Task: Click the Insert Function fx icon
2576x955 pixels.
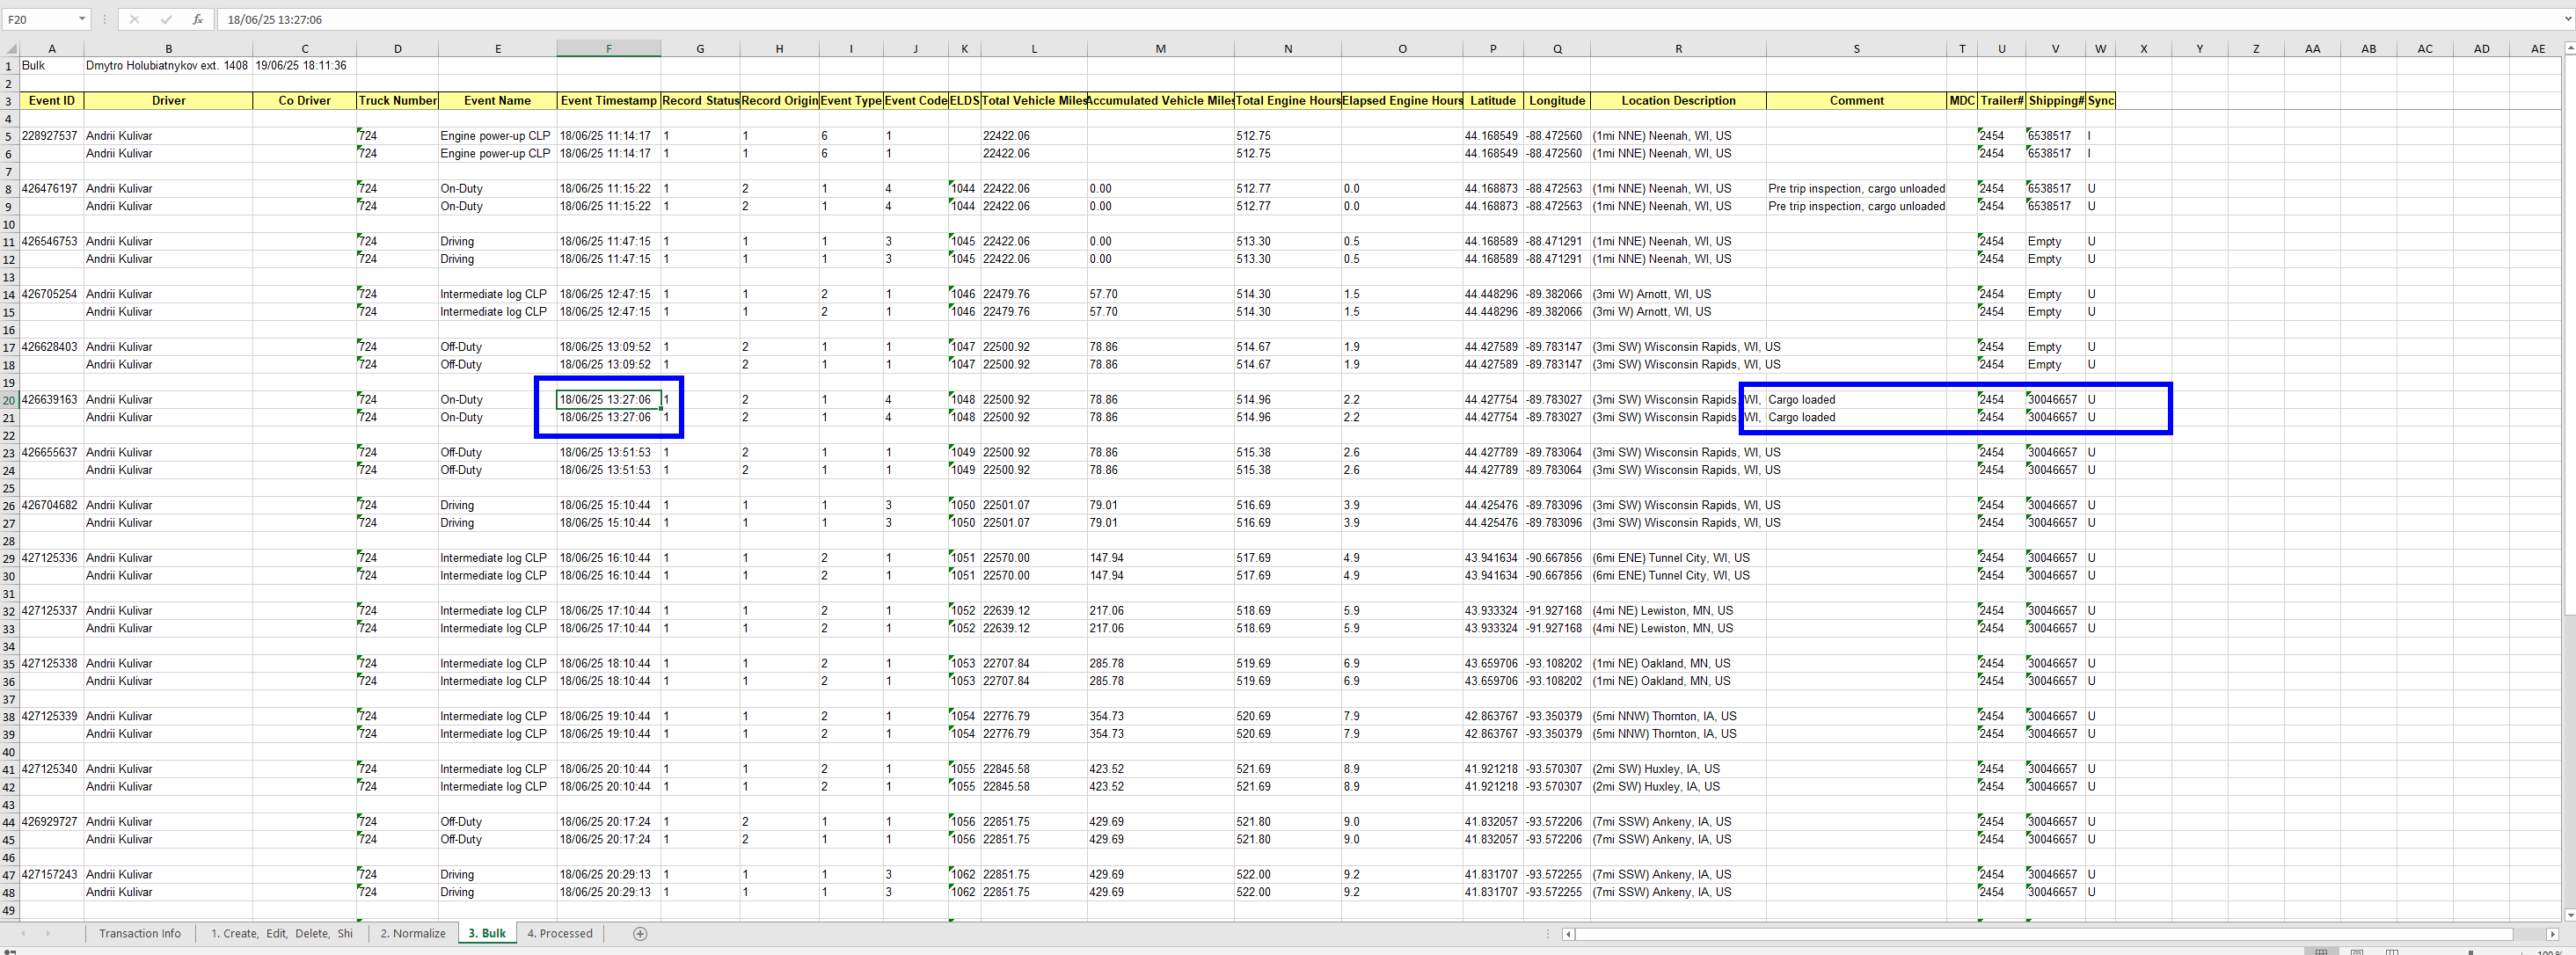Action: pyautogui.click(x=198, y=19)
